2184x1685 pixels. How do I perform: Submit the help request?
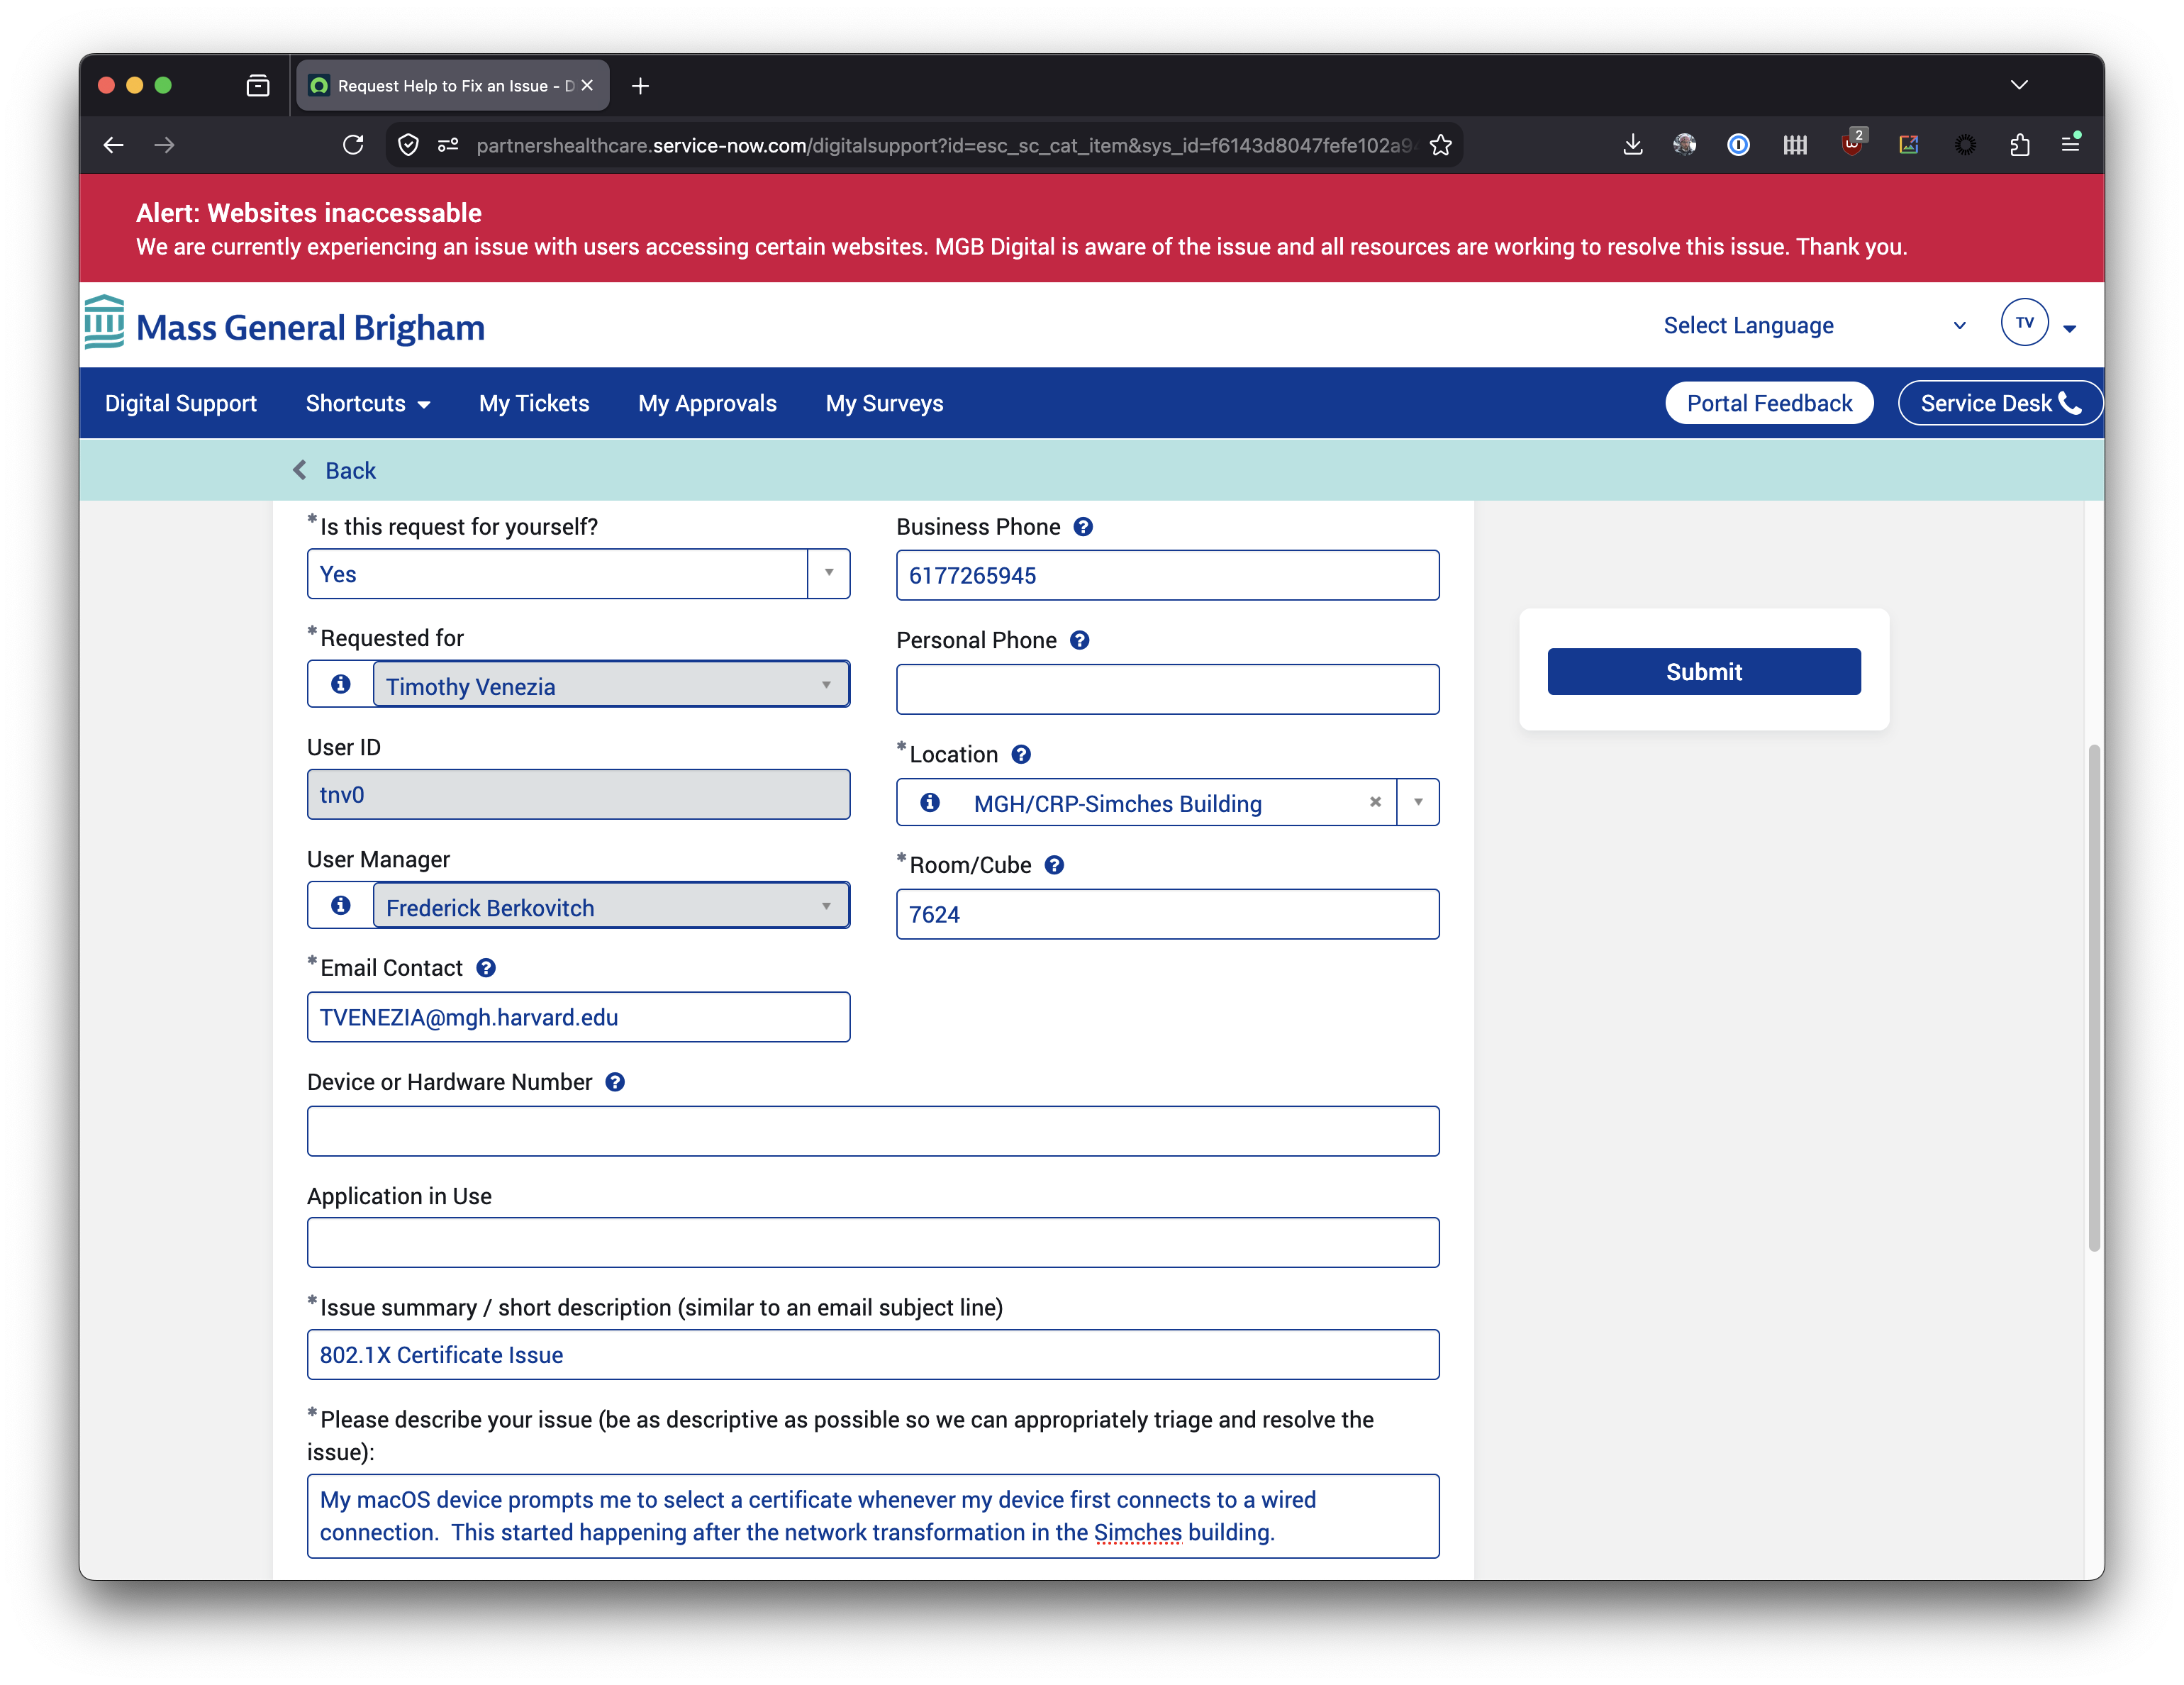(x=1704, y=671)
